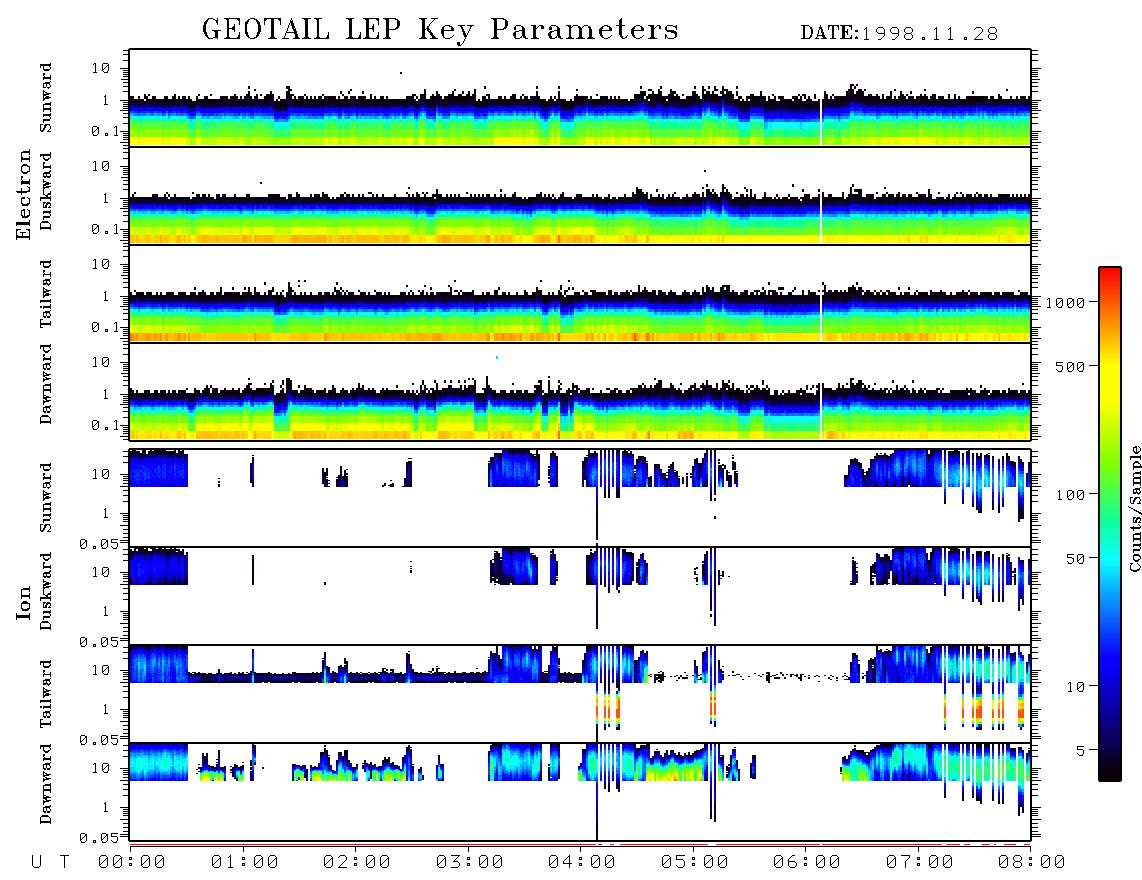Click the "U T" time axis label
The image size is (1142, 880).
coord(50,862)
